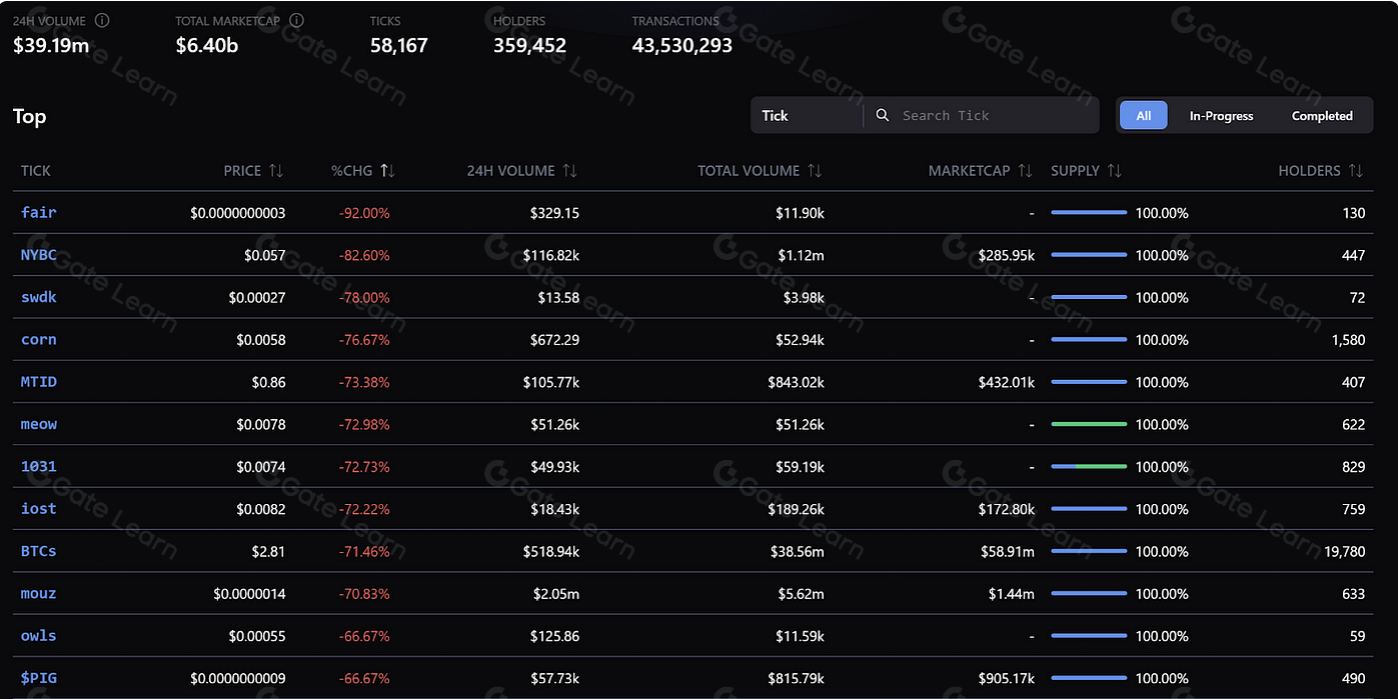The image size is (1398, 699).
Task: Open the Tick search type dropdown
Action: pyautogui.click(x=806, y=115)
